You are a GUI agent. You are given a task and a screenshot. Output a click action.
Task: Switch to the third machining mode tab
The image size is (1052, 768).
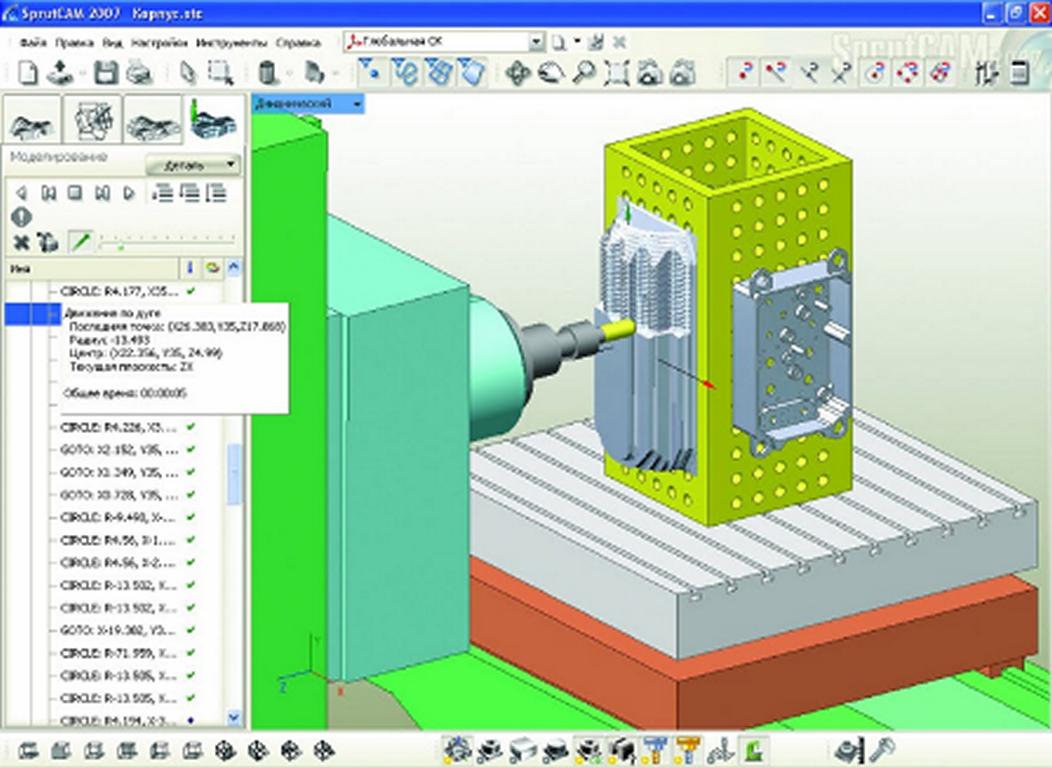coord(153,120)
